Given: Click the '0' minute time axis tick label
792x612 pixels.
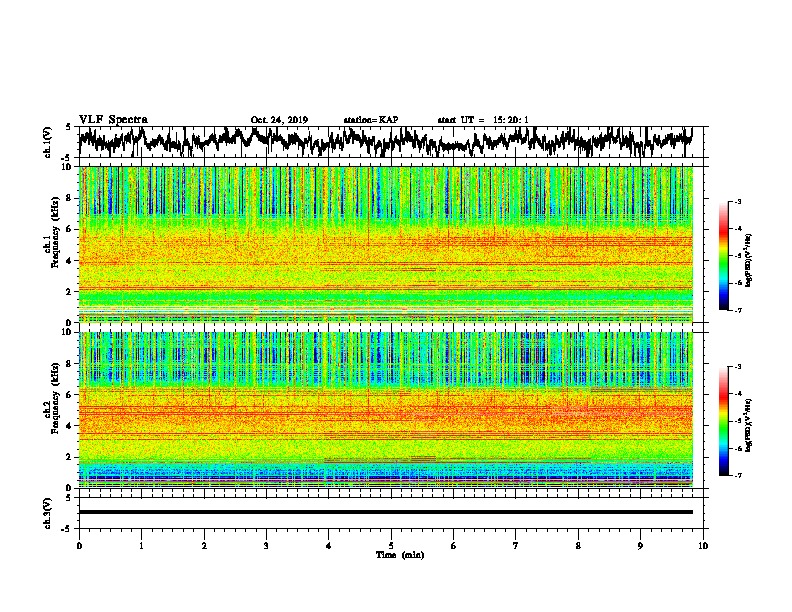Looking at the screenshot, I should 79,546.
